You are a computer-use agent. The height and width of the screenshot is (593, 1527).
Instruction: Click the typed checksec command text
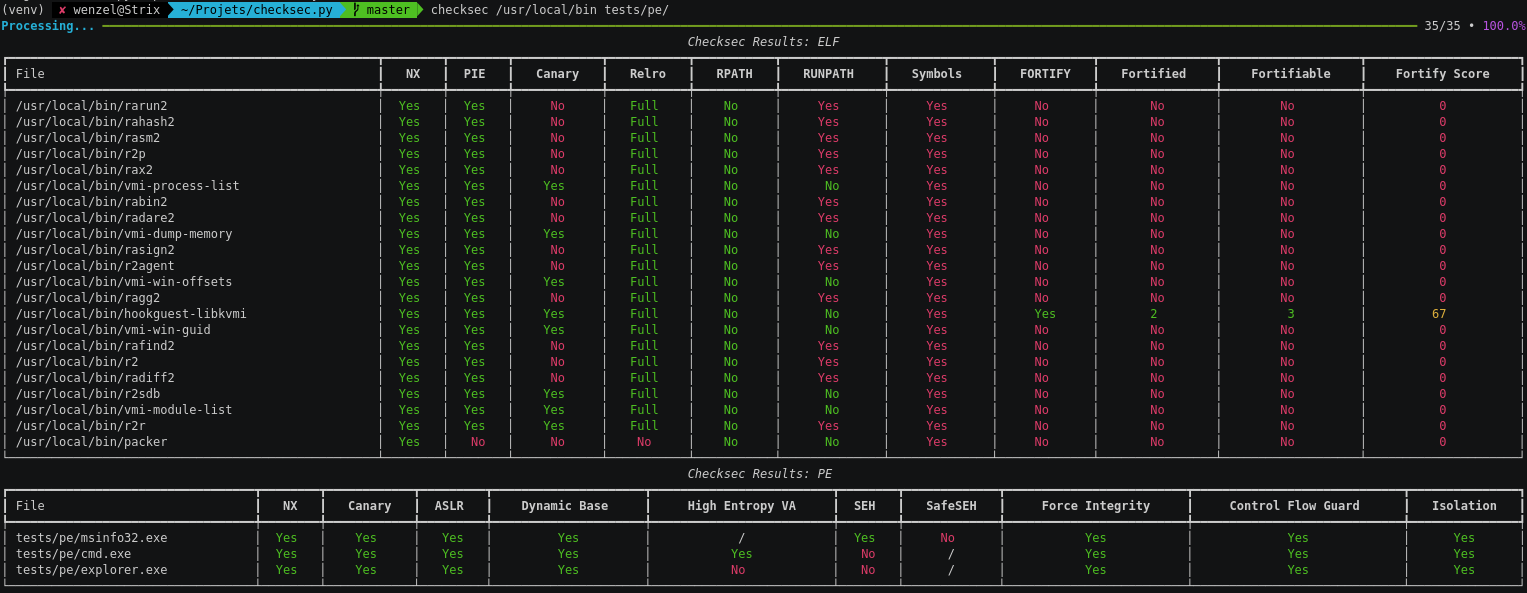(x=549, y=10)
